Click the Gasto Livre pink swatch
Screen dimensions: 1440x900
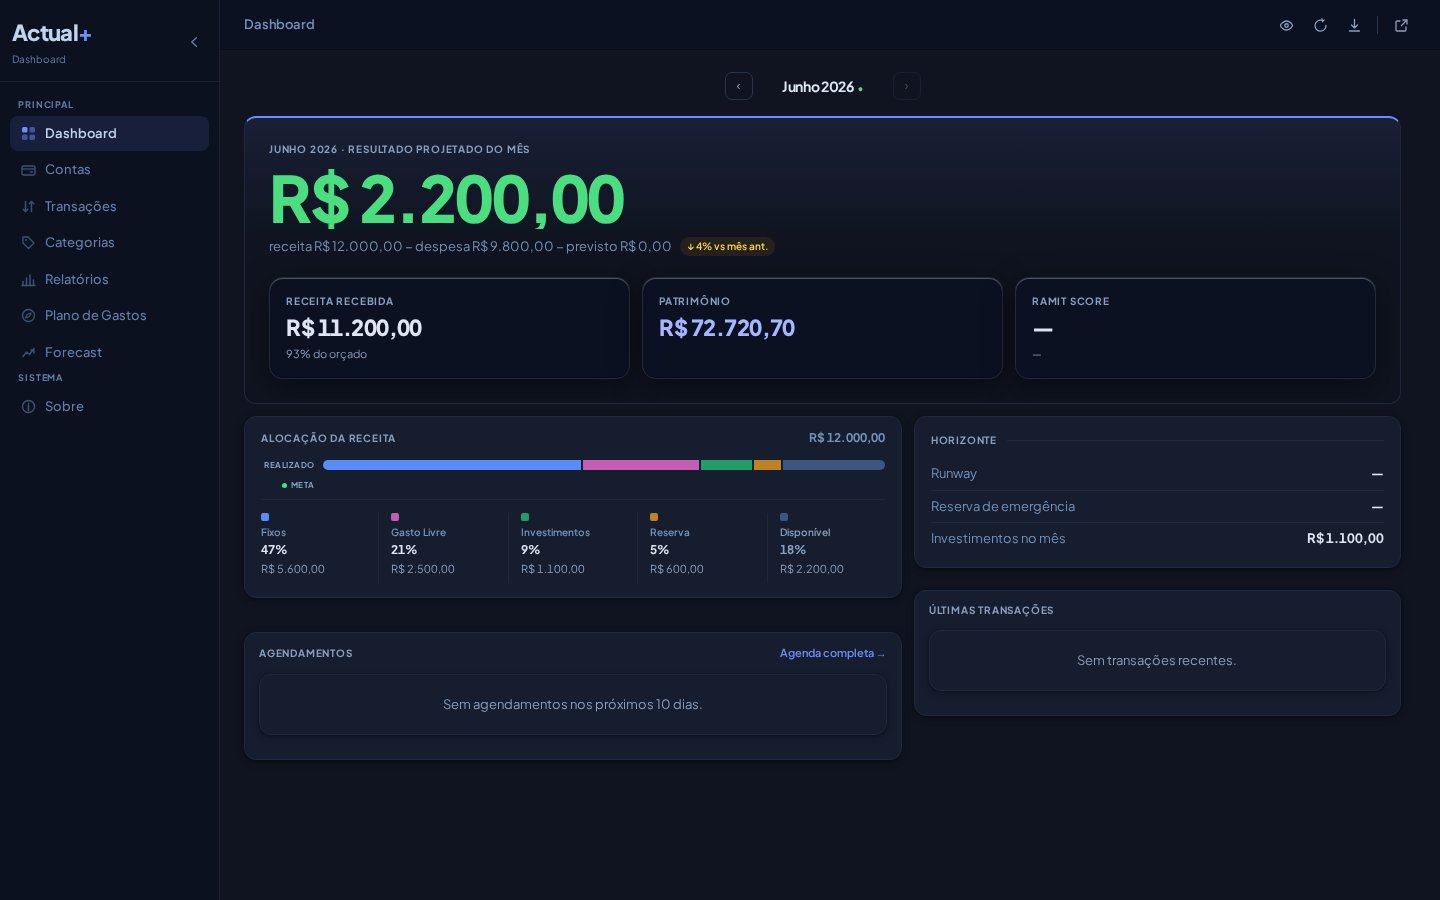coord(395,517)
